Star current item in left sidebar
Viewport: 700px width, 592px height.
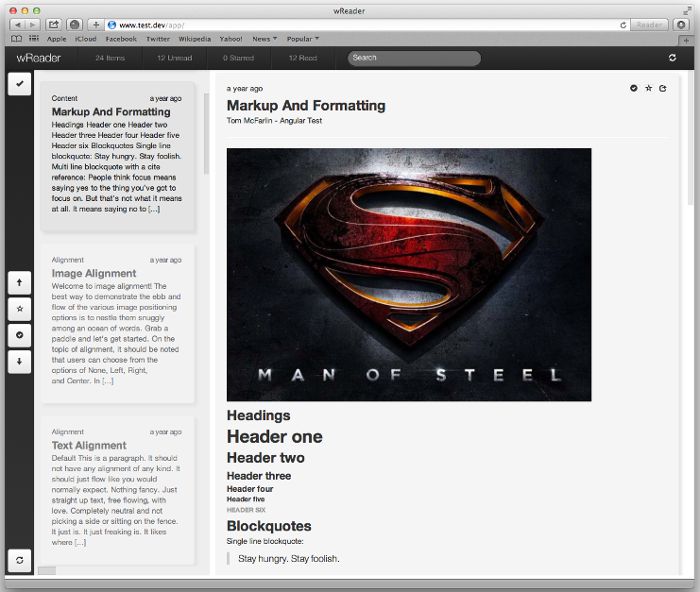coord(20,309)
